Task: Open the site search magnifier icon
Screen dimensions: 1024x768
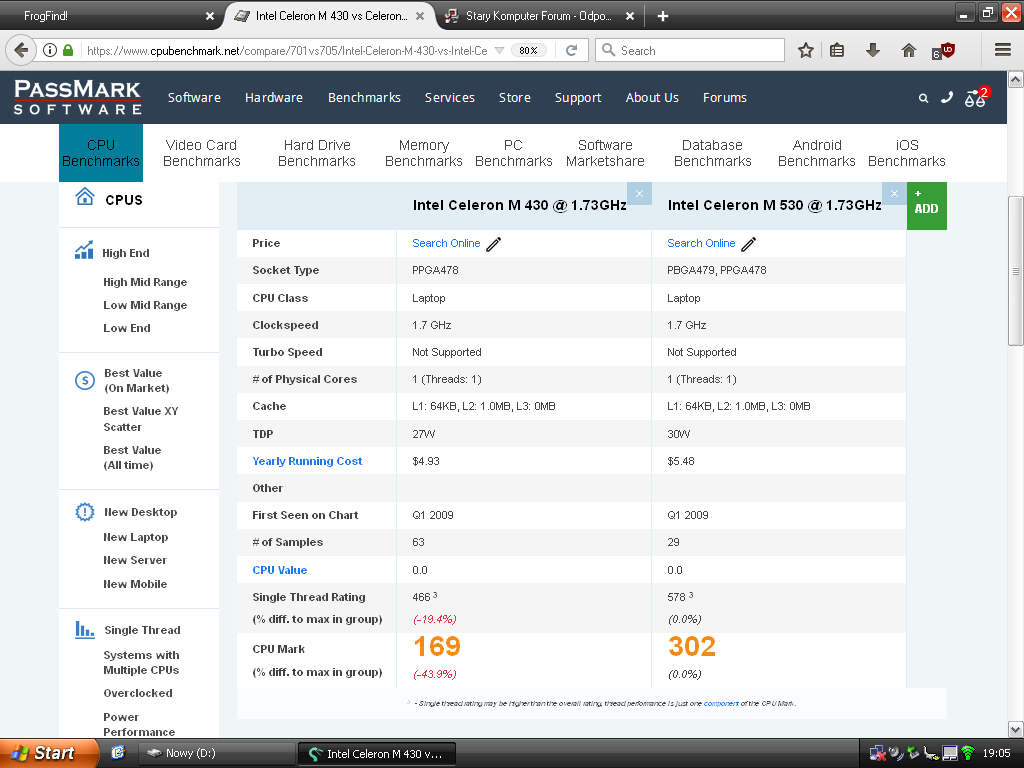Action: click(x=923, y=98)
